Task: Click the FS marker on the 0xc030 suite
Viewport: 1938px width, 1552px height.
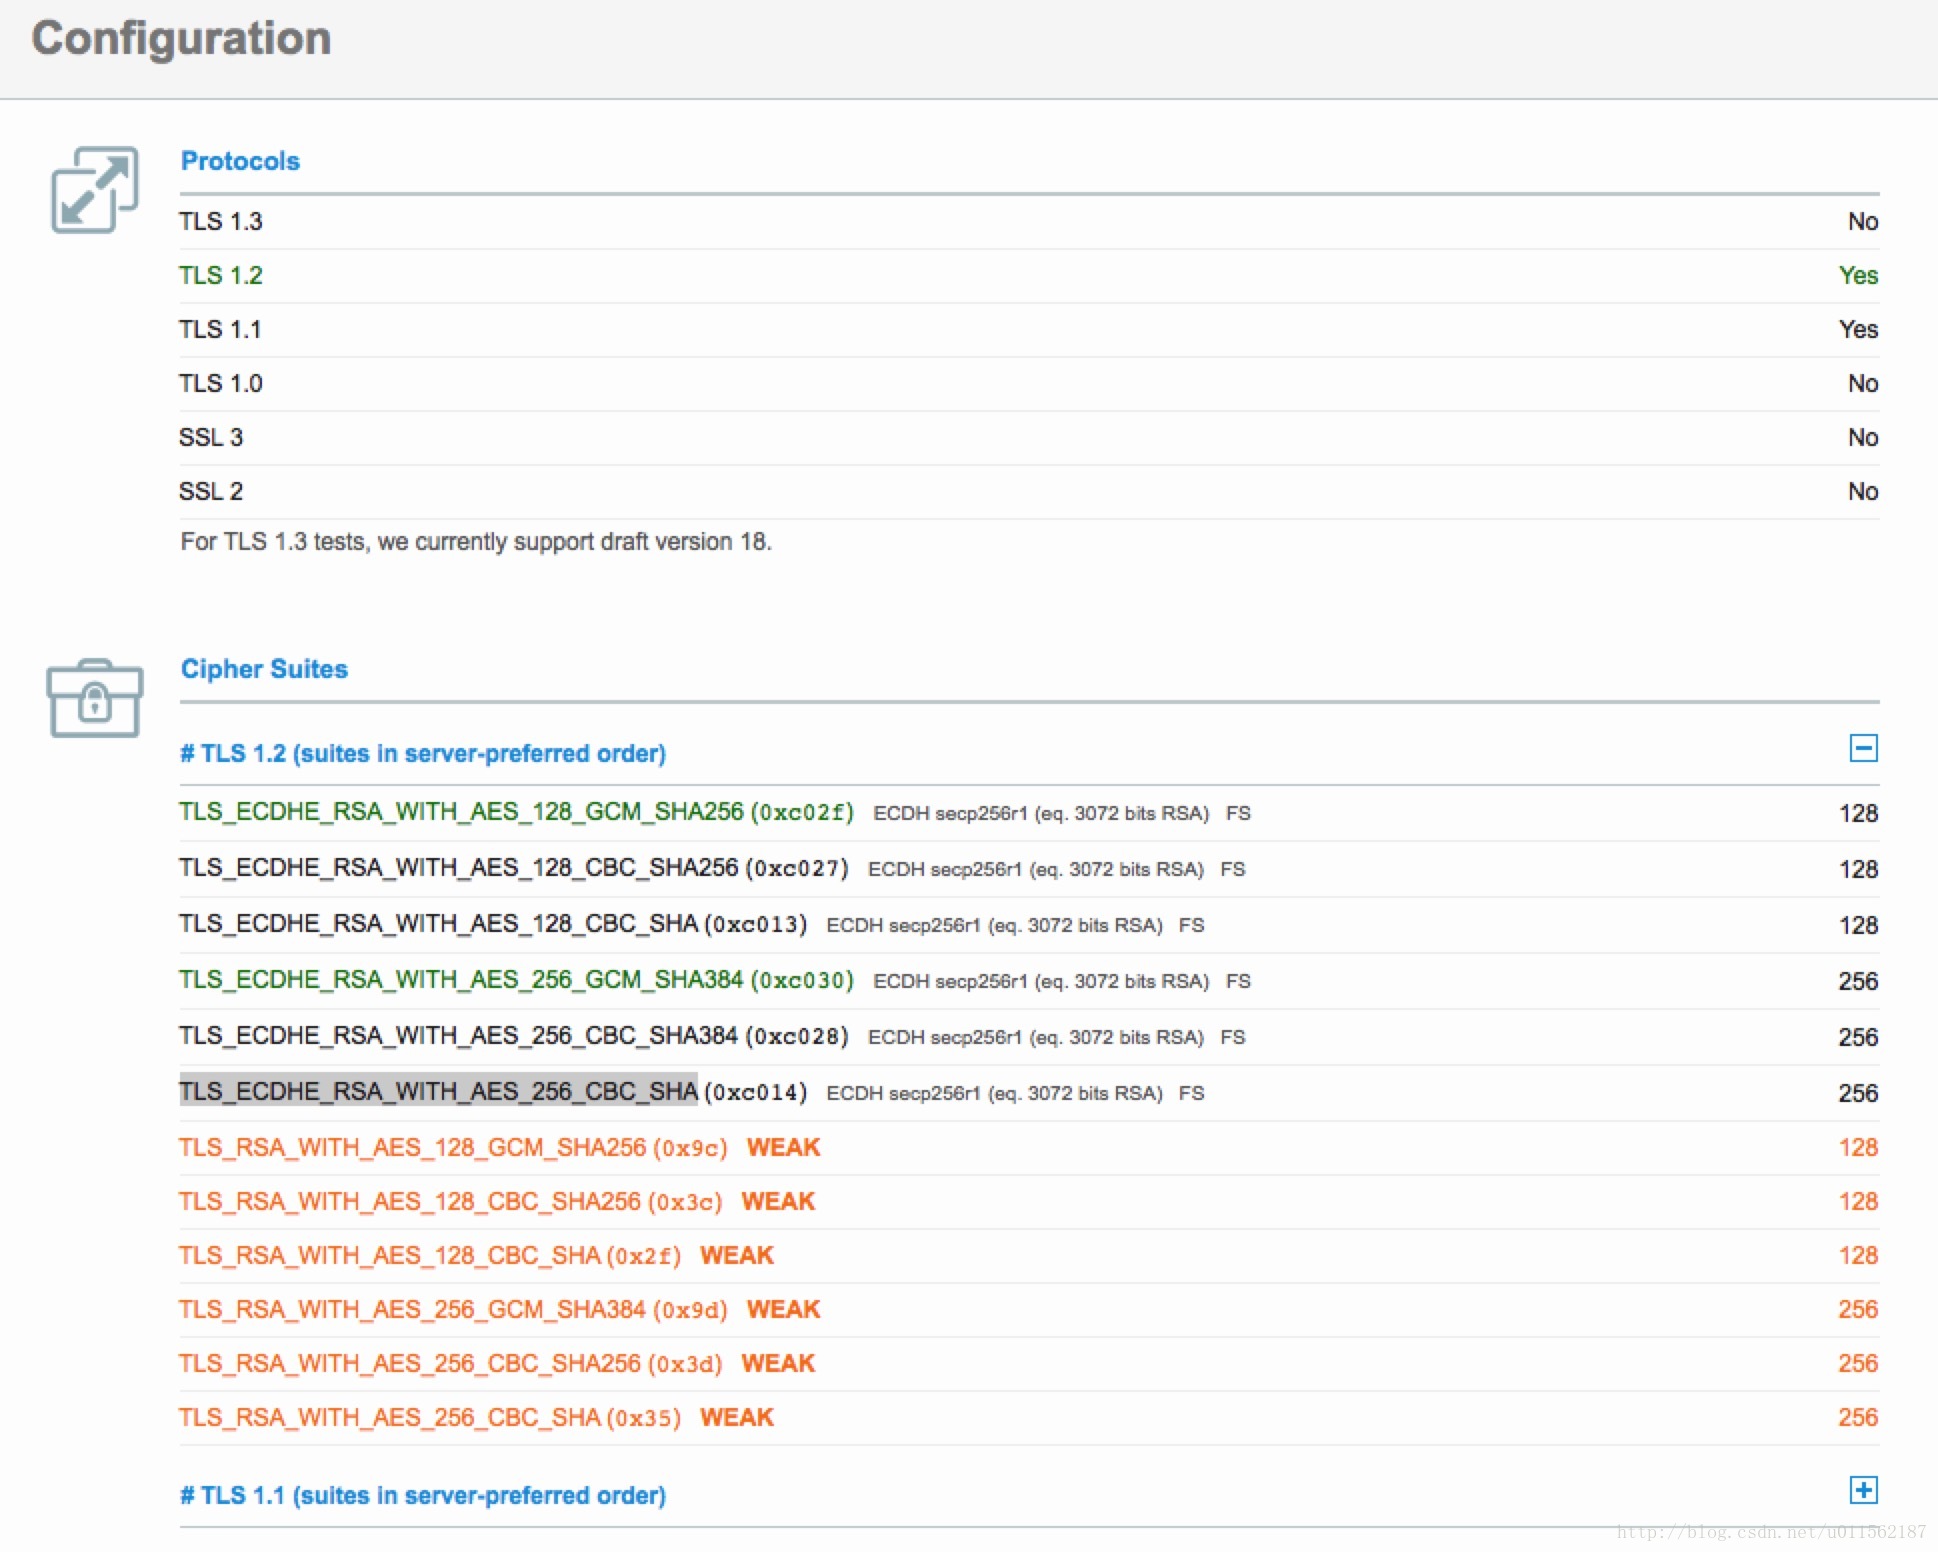Action: point(1238,982)
